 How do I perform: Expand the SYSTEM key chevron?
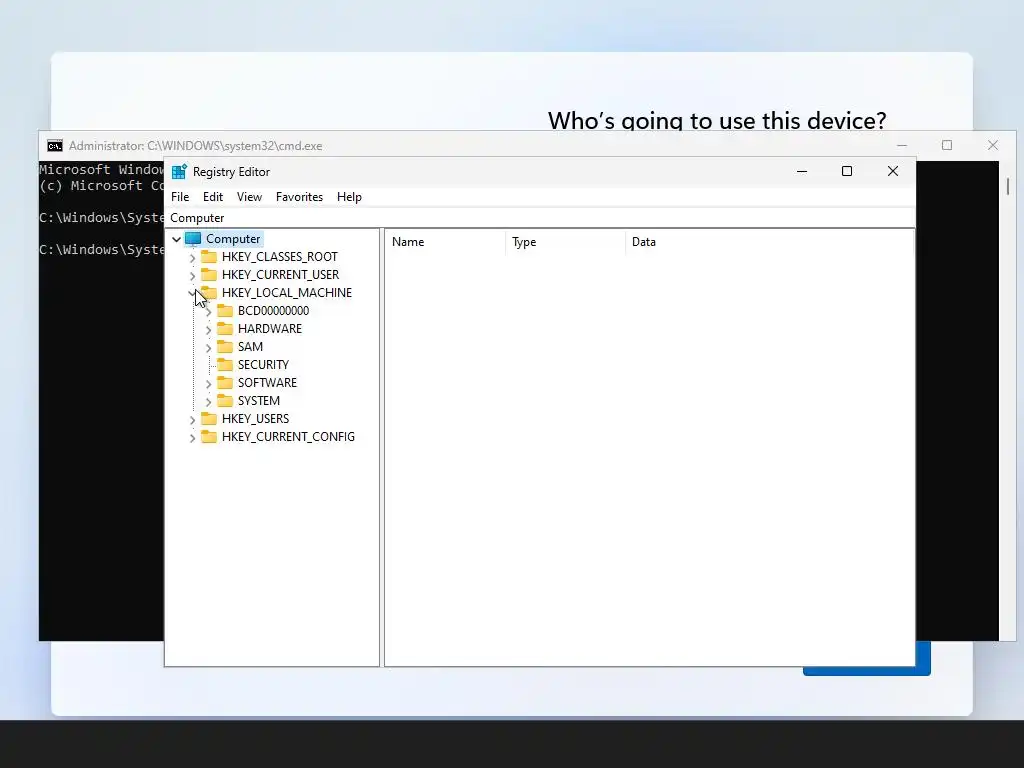(x=209, y=402)
